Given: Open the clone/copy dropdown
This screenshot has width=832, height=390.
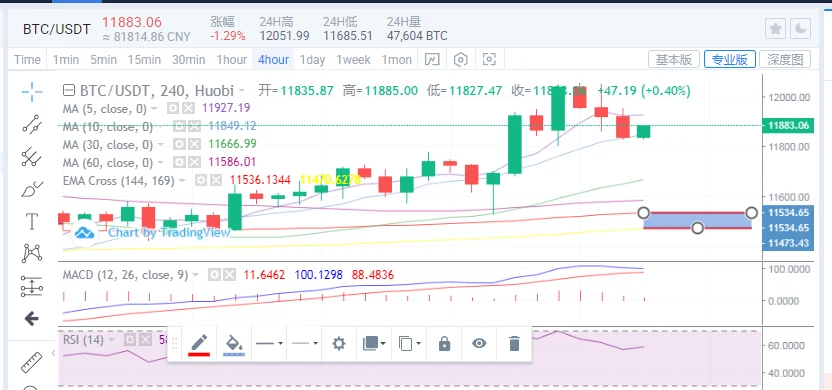Looking at the screenshot, I should click(x=409, y=344).
